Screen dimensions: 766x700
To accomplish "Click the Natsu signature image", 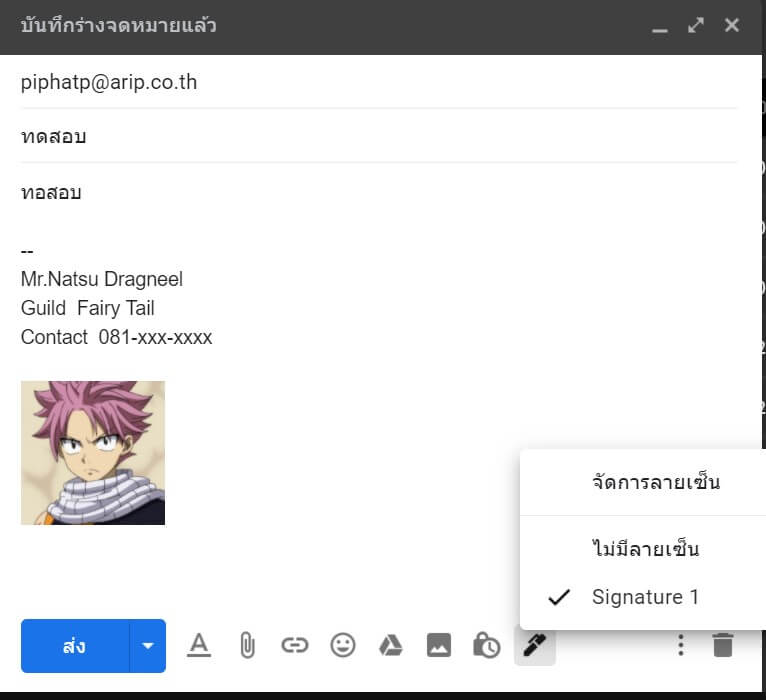I will coord(93,453).
